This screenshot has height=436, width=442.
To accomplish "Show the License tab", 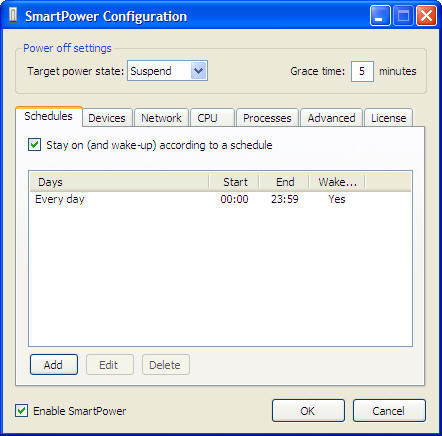I will tap(389, 118).
